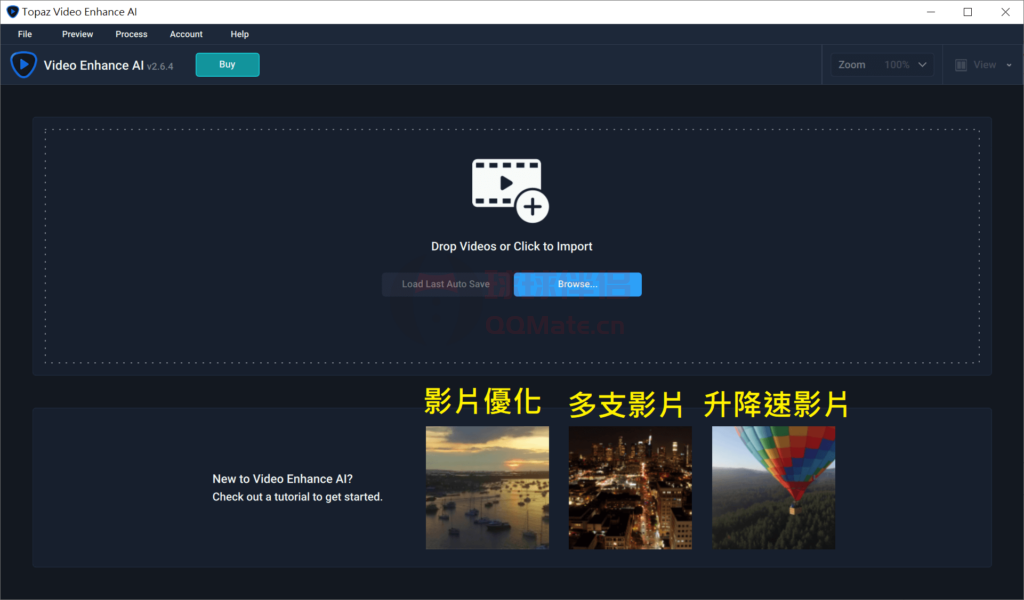
Task: Click the v2.6.4 version label
Action: pos(160,67)
